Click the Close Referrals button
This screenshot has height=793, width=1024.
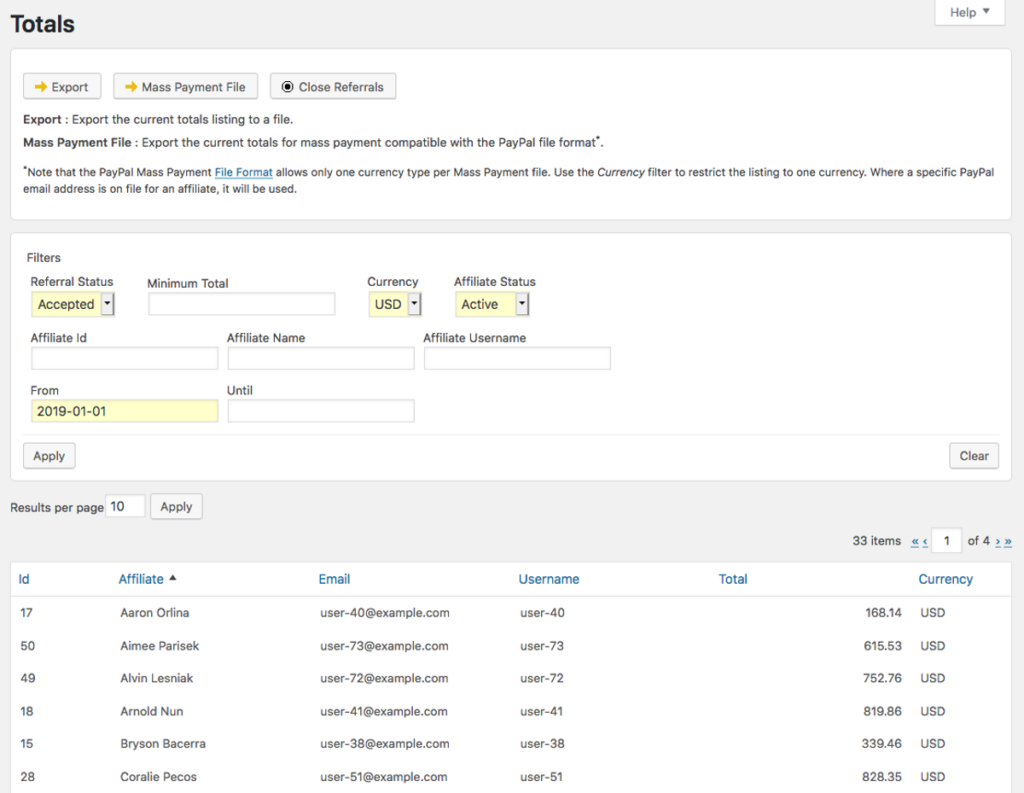[333, 86]
